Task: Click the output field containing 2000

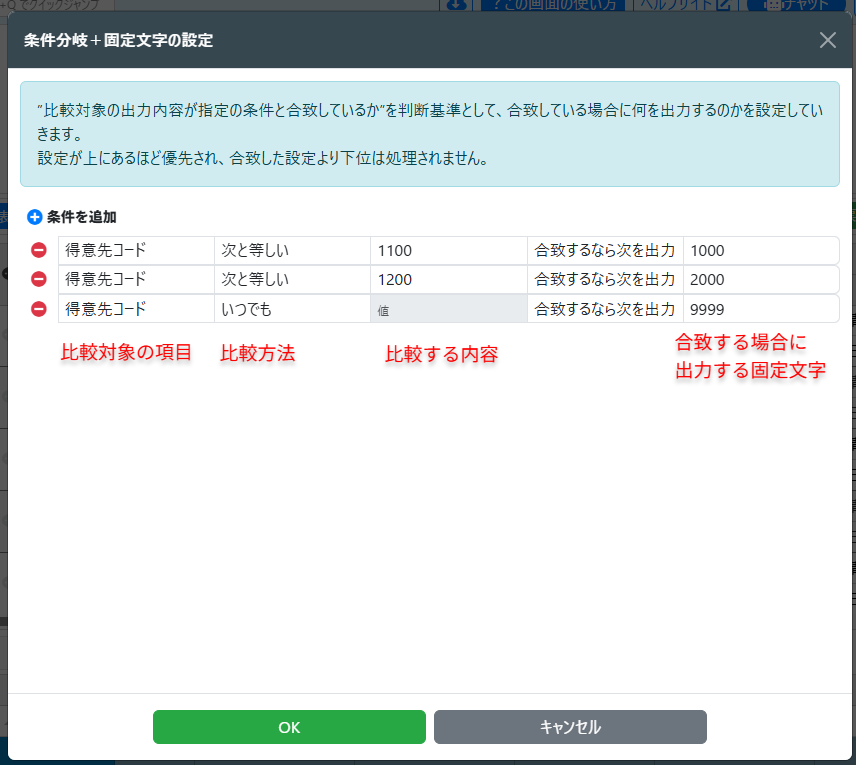Action: click(760, 280)
